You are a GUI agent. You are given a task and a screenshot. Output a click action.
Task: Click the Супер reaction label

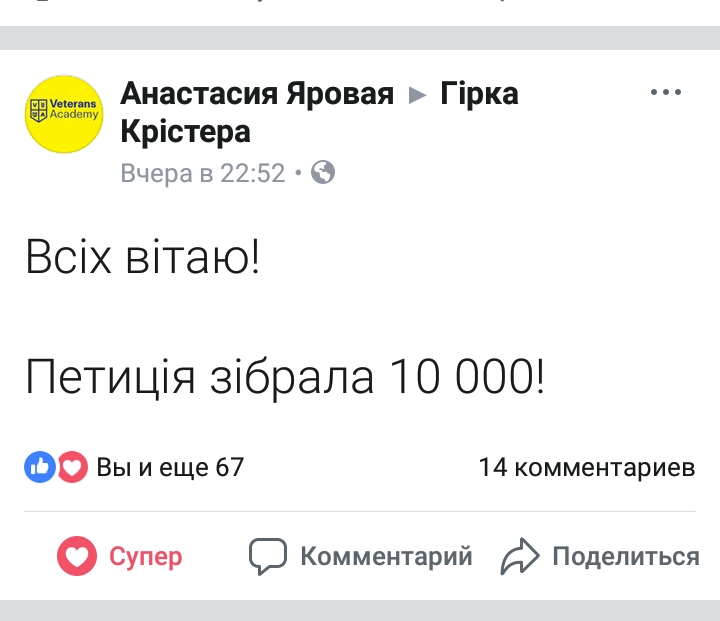pos(146,557)
